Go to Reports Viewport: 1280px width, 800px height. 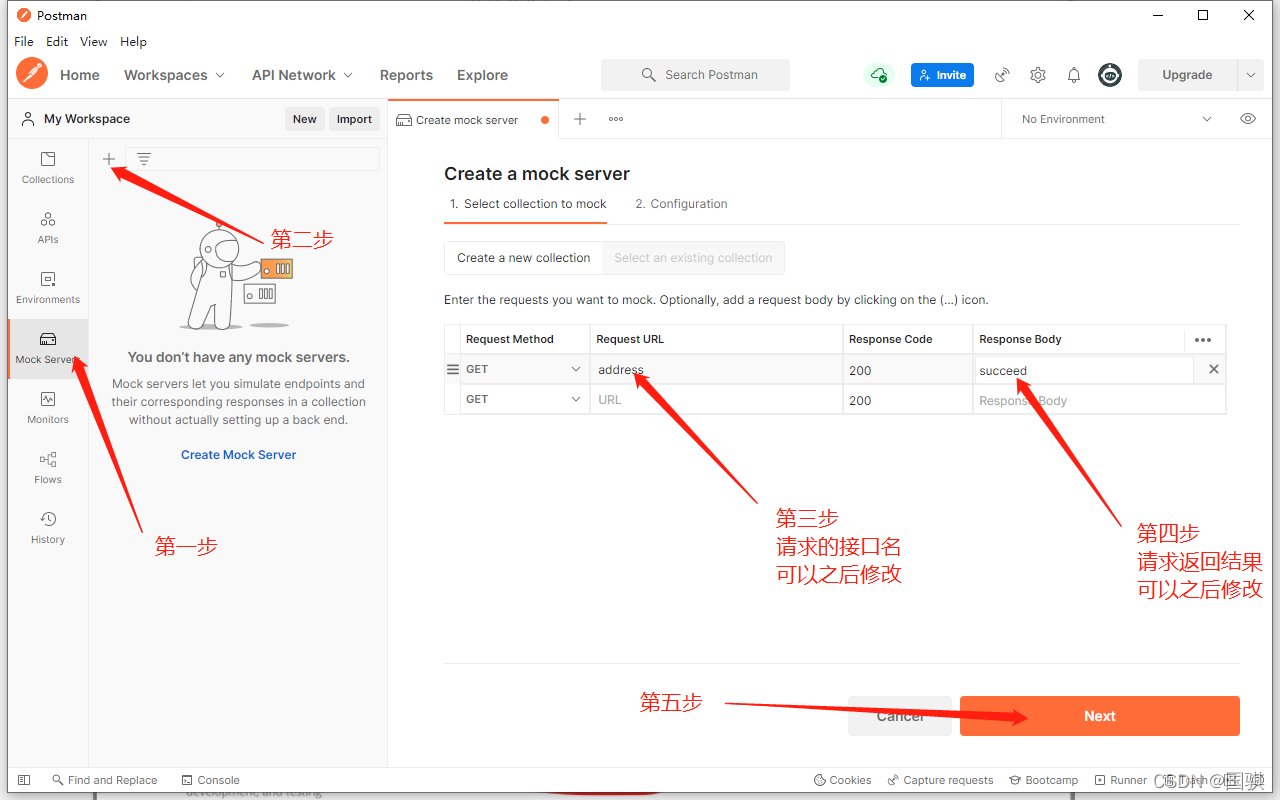[x=406, y=75]
